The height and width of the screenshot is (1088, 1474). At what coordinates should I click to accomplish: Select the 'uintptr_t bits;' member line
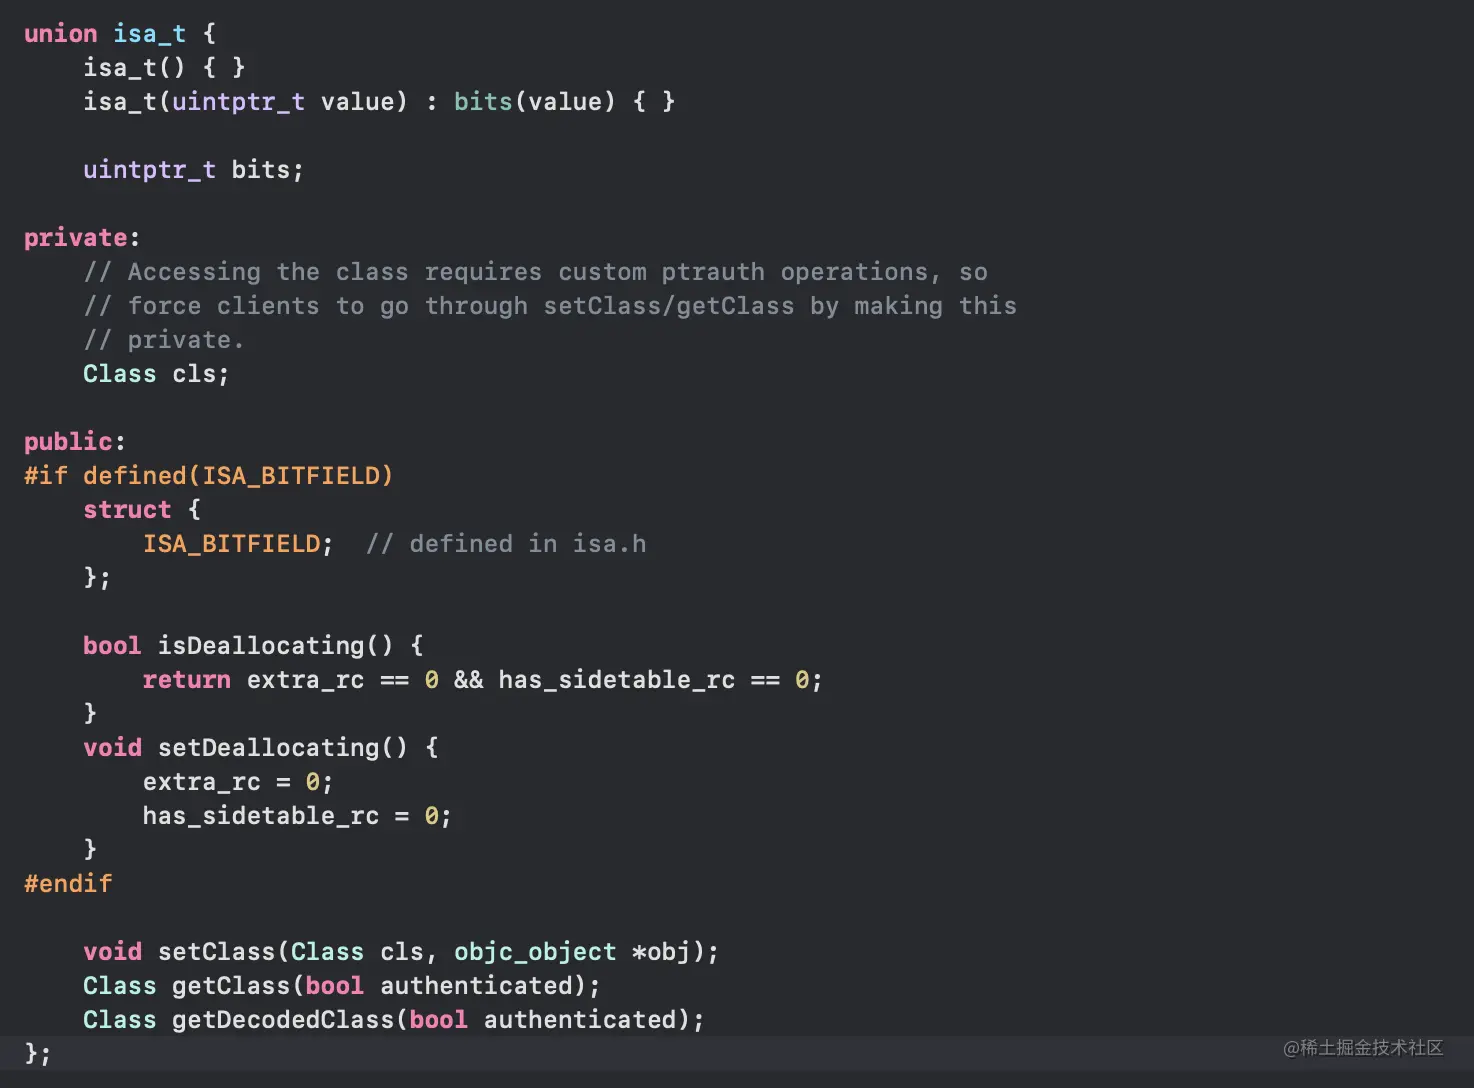coord(193,170)
